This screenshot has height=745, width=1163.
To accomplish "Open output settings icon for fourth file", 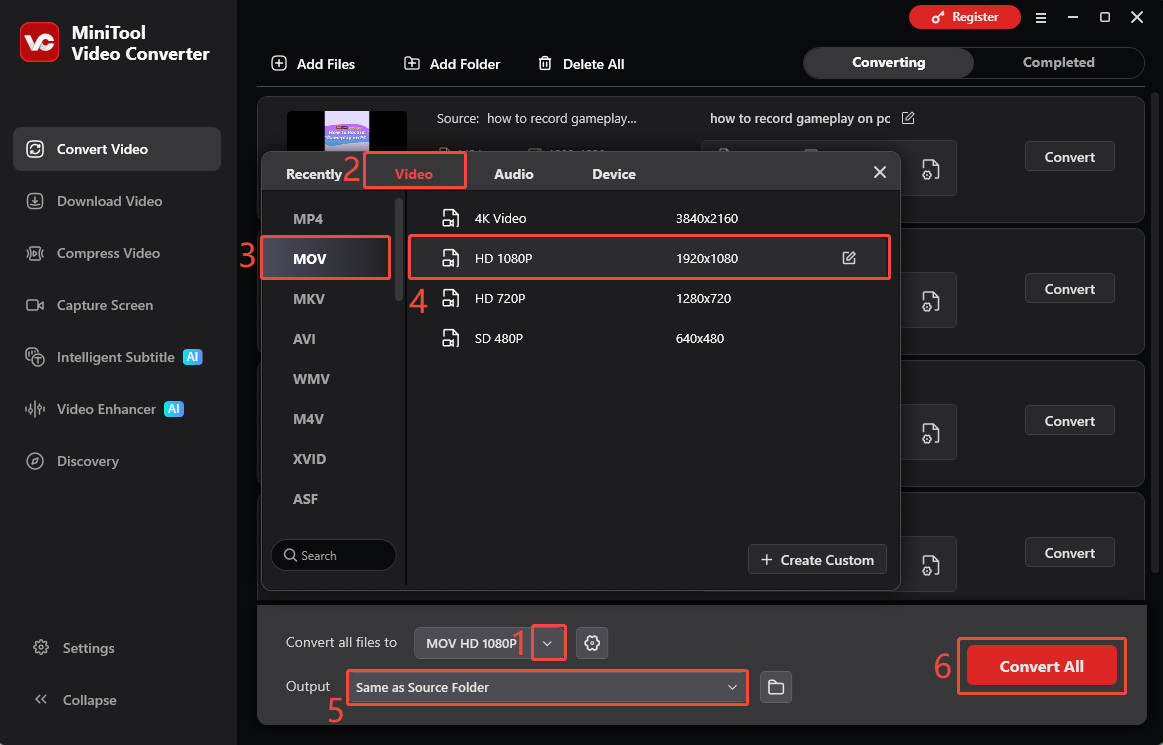I will click(930, 565).
